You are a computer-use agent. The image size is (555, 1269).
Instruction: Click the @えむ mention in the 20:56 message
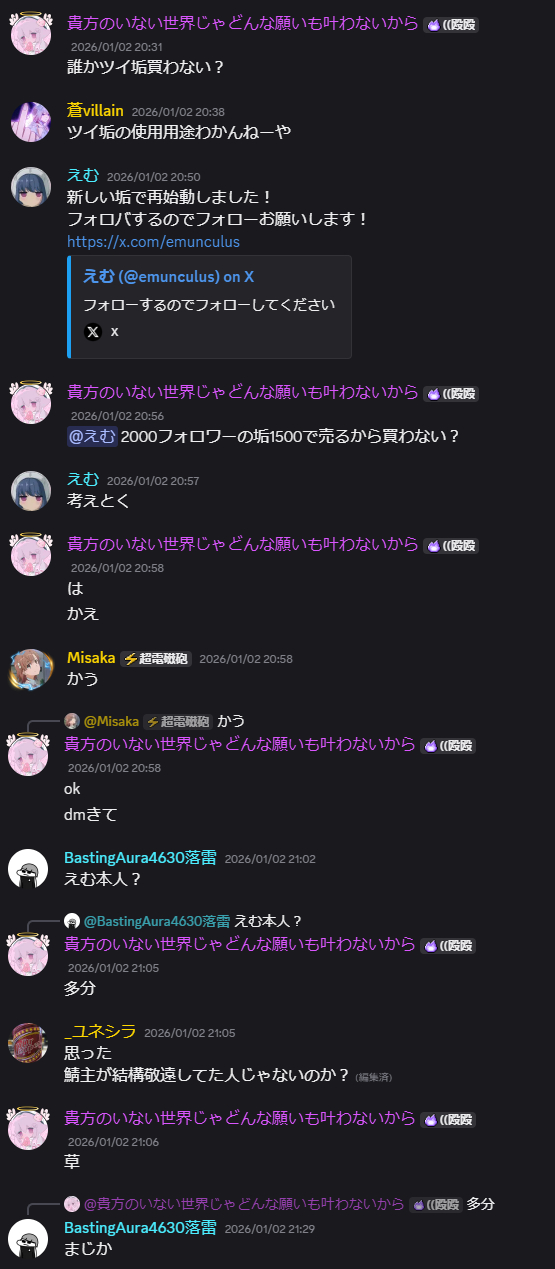tap(92, 436)
